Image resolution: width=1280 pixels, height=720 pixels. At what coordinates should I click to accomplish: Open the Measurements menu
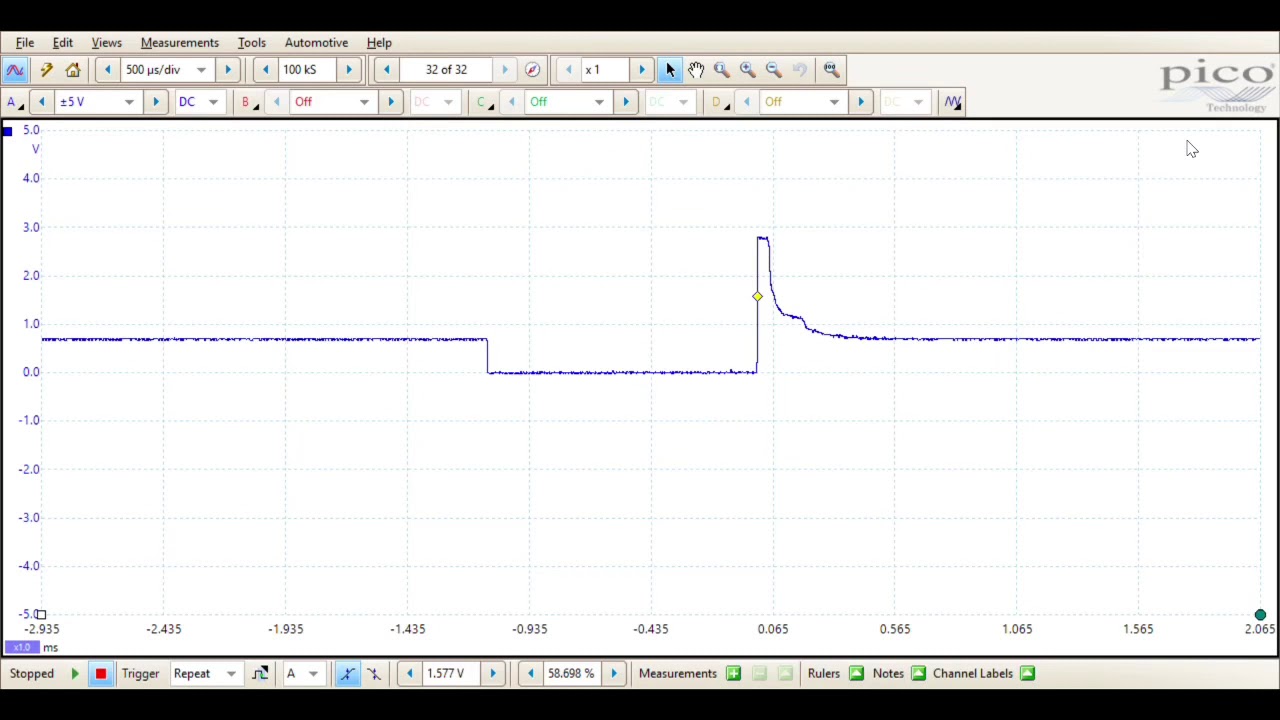[x=180, y=43]
